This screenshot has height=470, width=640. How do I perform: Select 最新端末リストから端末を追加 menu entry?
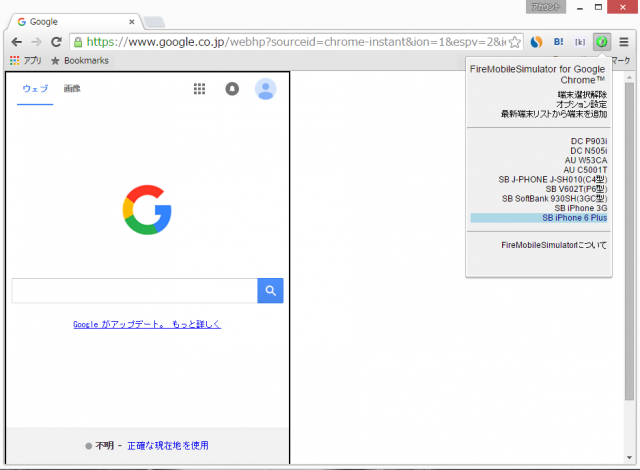point(554,114)
